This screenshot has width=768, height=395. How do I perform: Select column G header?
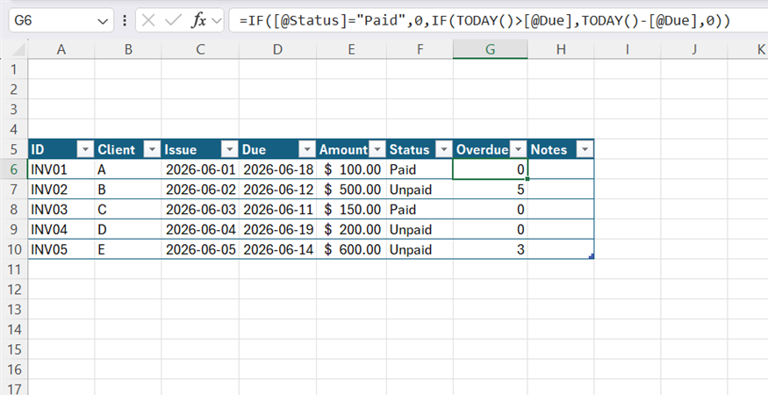coord(490,49)
